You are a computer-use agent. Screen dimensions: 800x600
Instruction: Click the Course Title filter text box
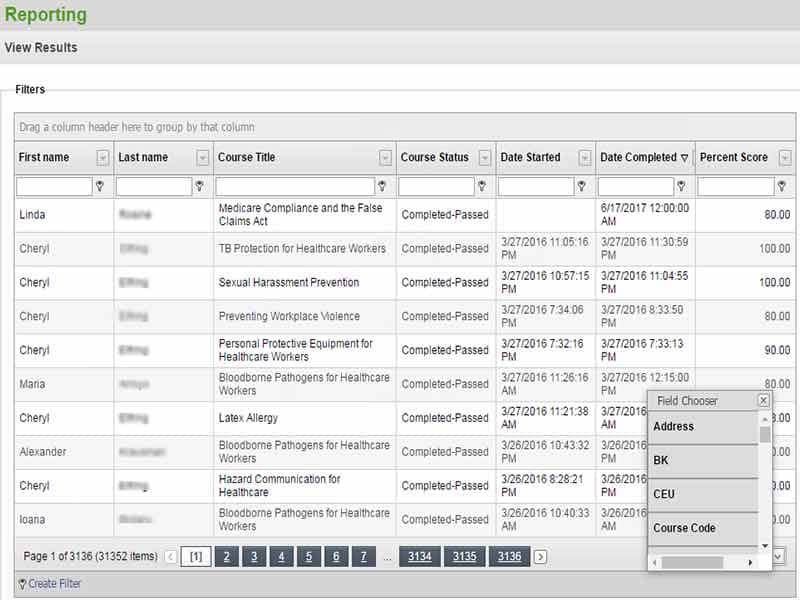pyautogui.click(x=294, y=186)
